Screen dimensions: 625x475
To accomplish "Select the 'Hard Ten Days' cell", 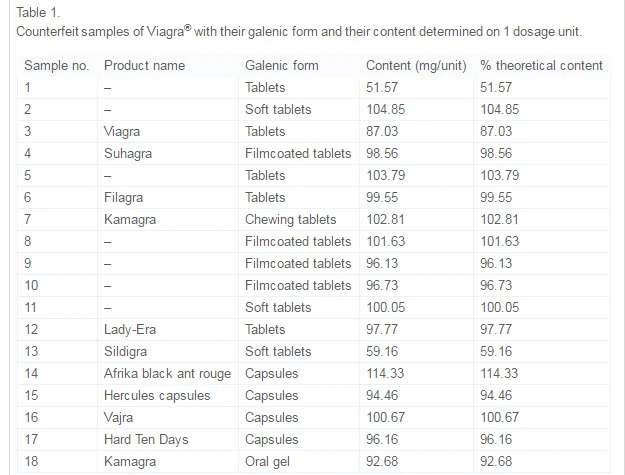I will [x=146, y=439].
